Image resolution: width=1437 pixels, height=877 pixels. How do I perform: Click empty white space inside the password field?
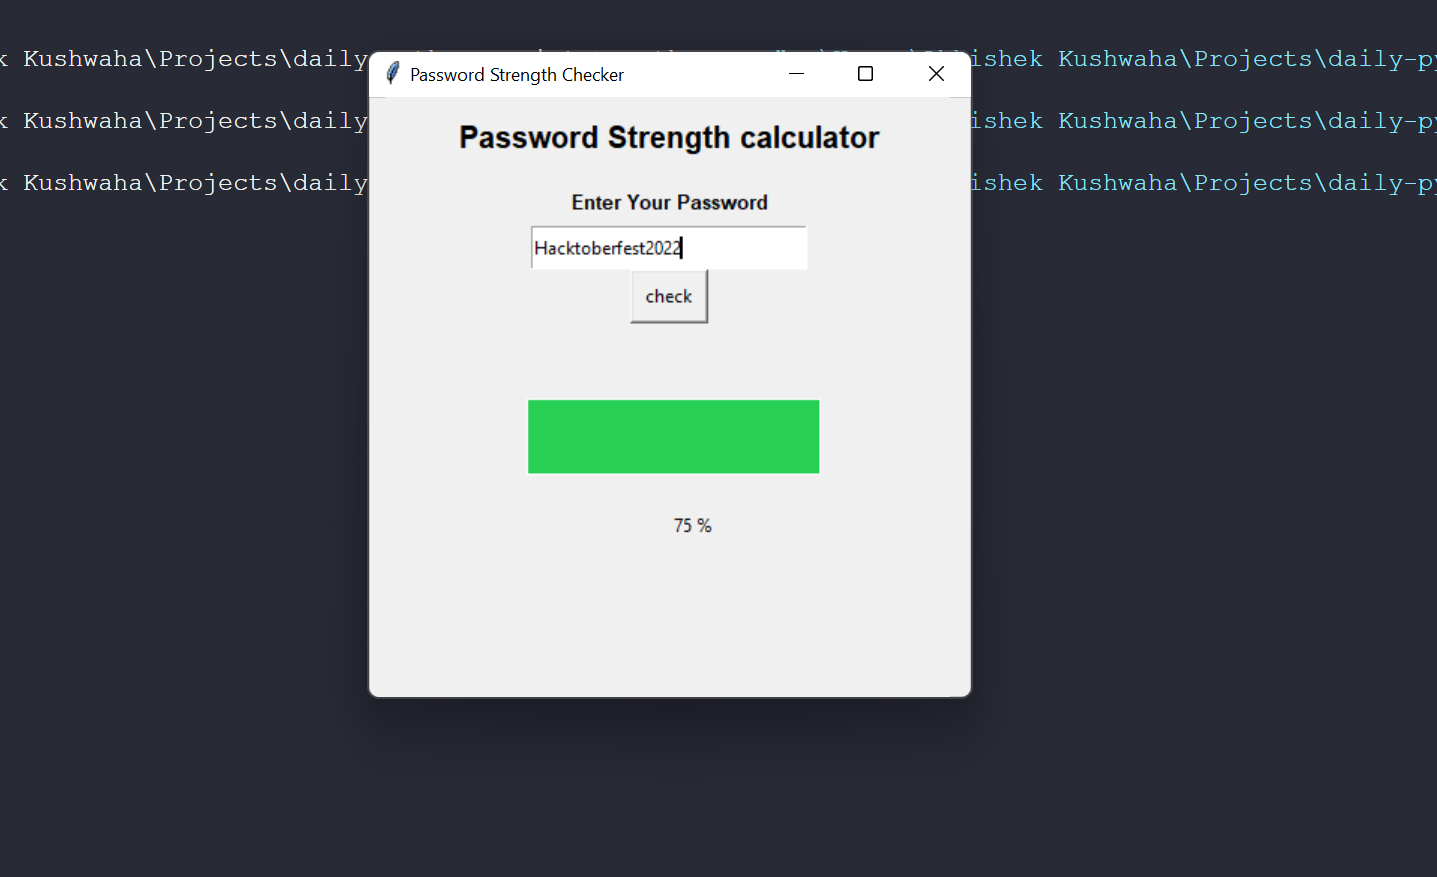(745, 248)
